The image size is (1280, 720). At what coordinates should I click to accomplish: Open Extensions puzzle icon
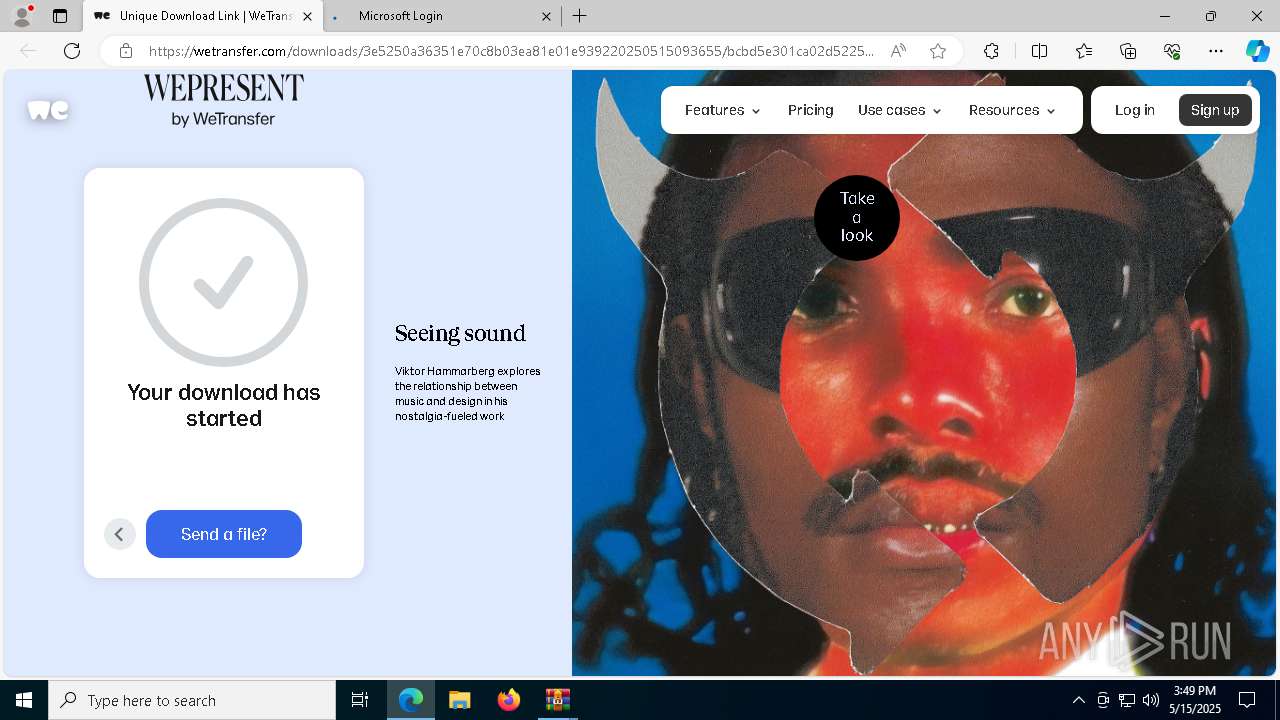pyautogui.click(x=991, y=51)
